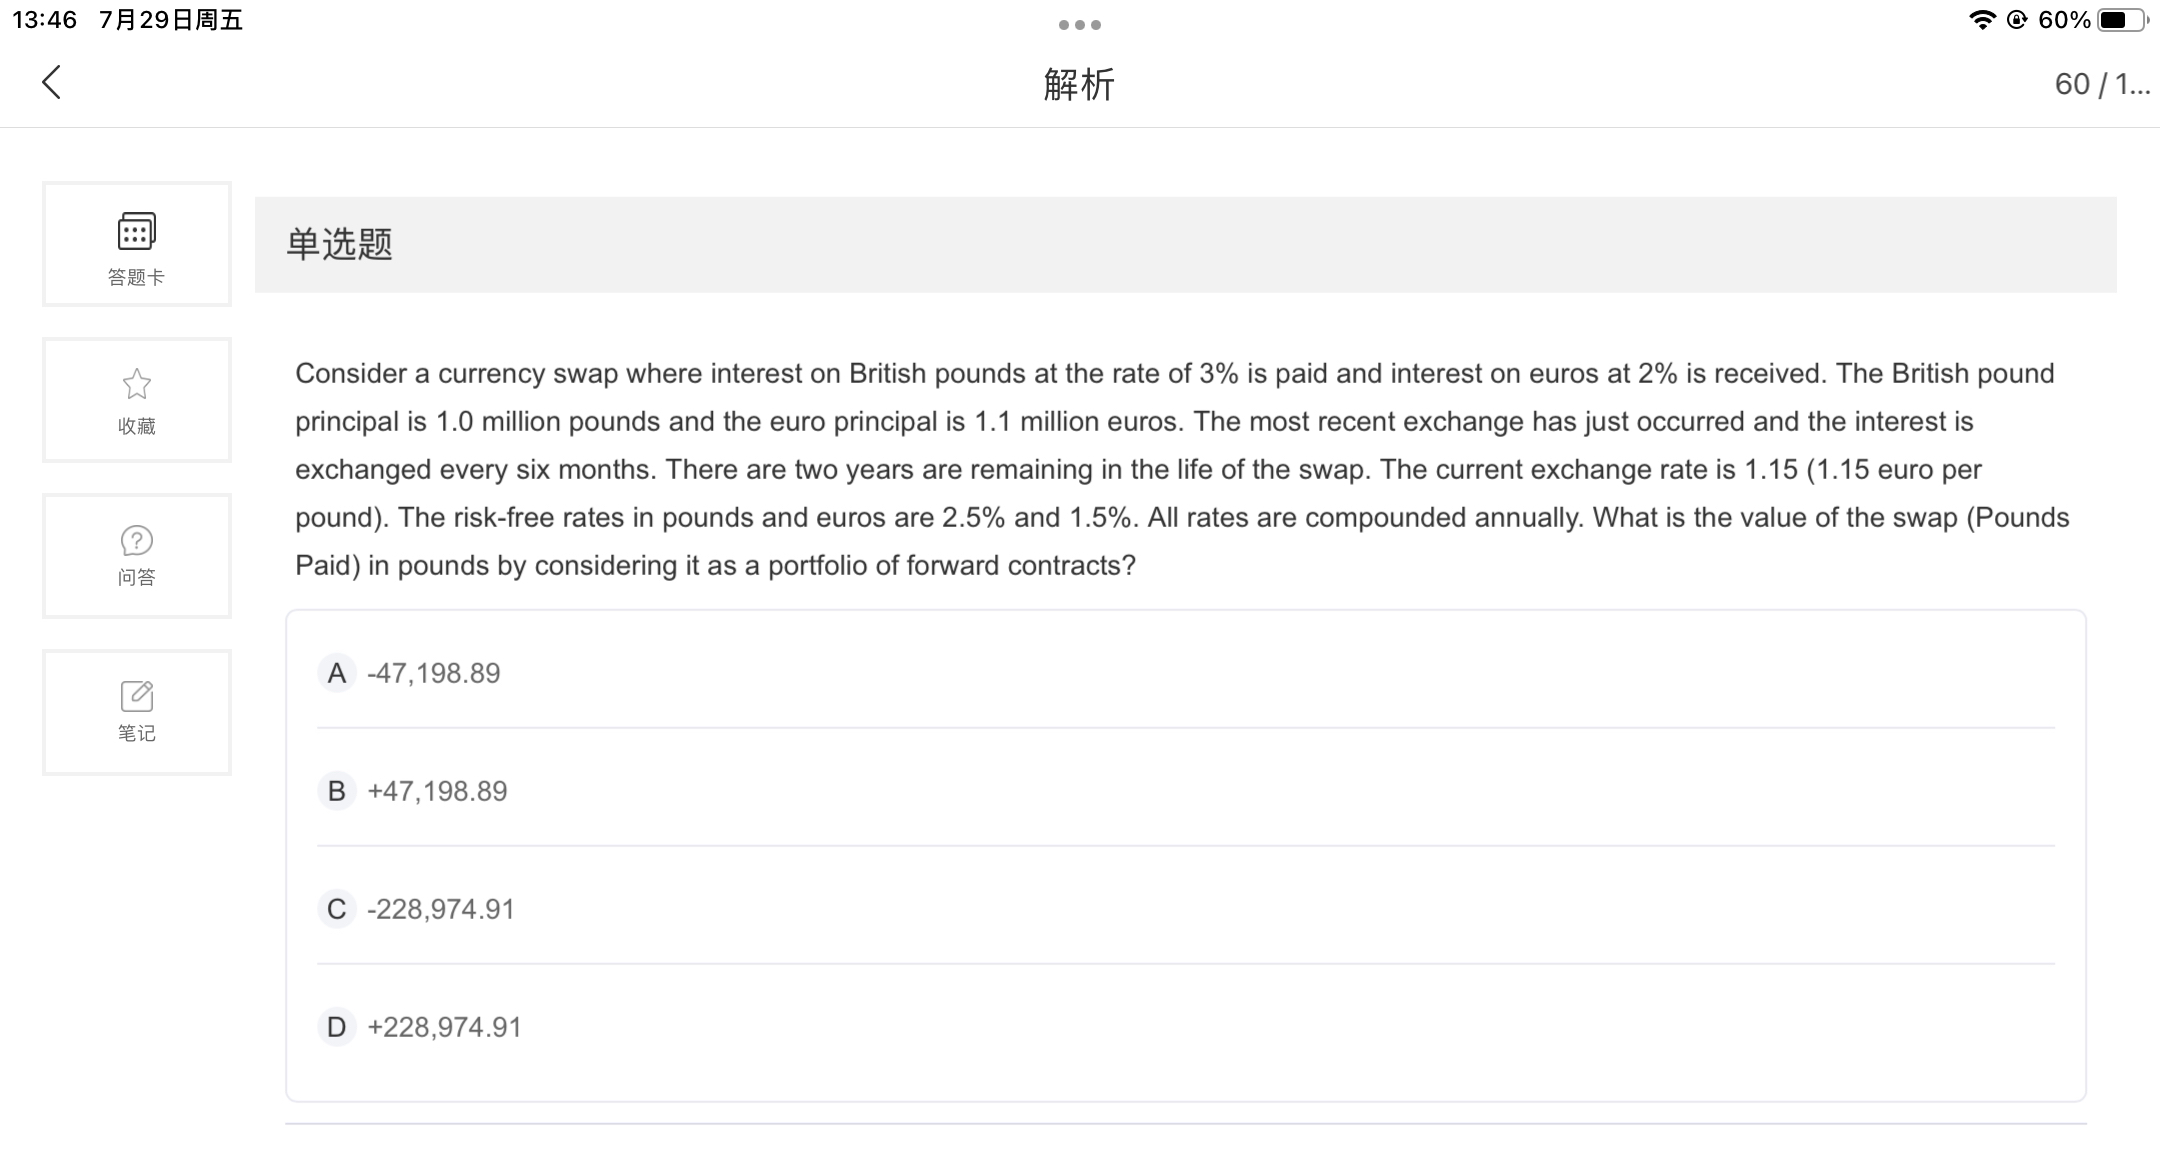2160x1156 pixels.
Task: Tap the battery status icon
Action: click(x=2121, y=20)
